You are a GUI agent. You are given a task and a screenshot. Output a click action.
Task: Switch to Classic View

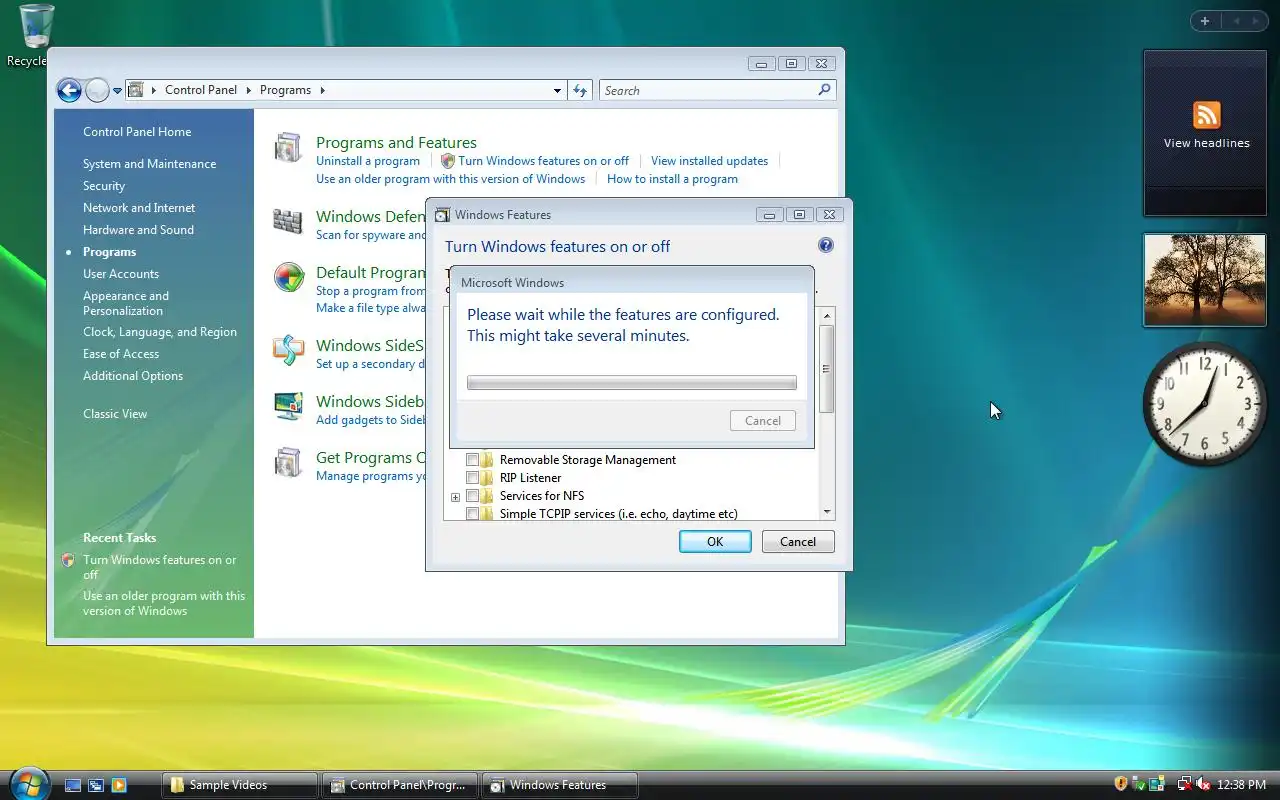[115, 414]
